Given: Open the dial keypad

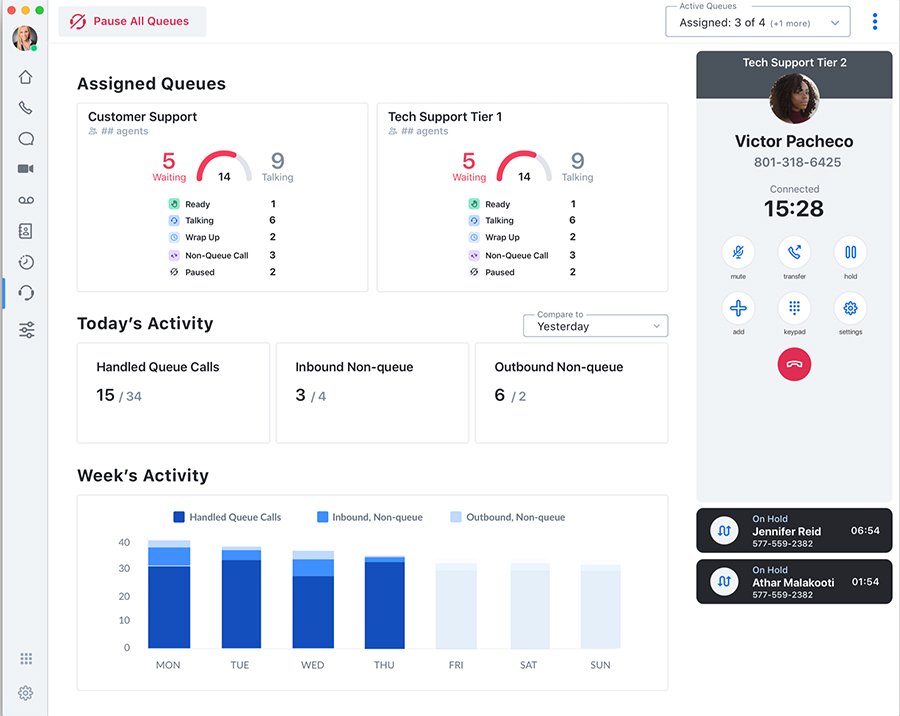Looking at the screenshot, I should pos(794,310).
